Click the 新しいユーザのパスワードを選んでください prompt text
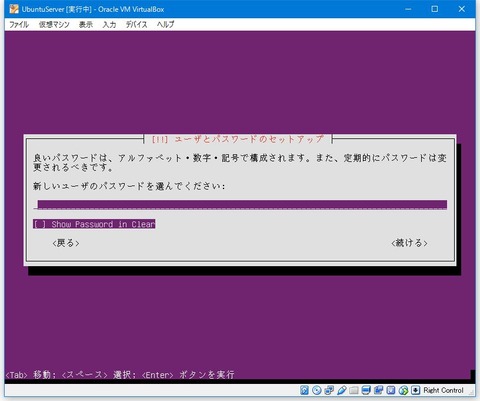This screenshot has width=480, height=401. click(129, 186)
